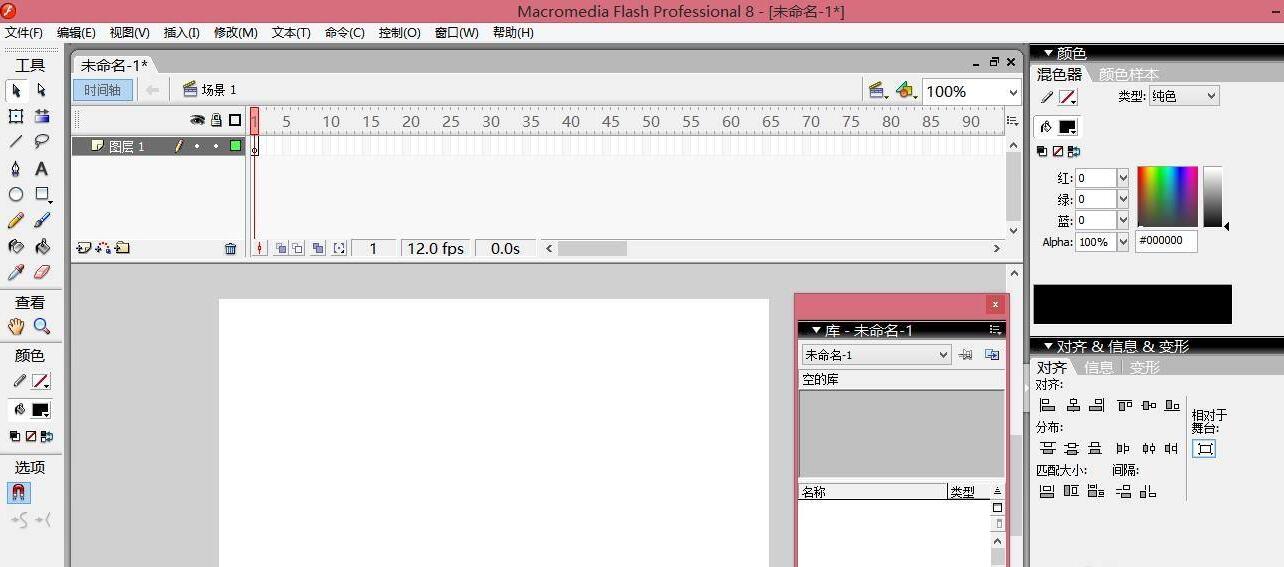
Task: Open the 文件(F) menu
Action: (x=24, y=32)
